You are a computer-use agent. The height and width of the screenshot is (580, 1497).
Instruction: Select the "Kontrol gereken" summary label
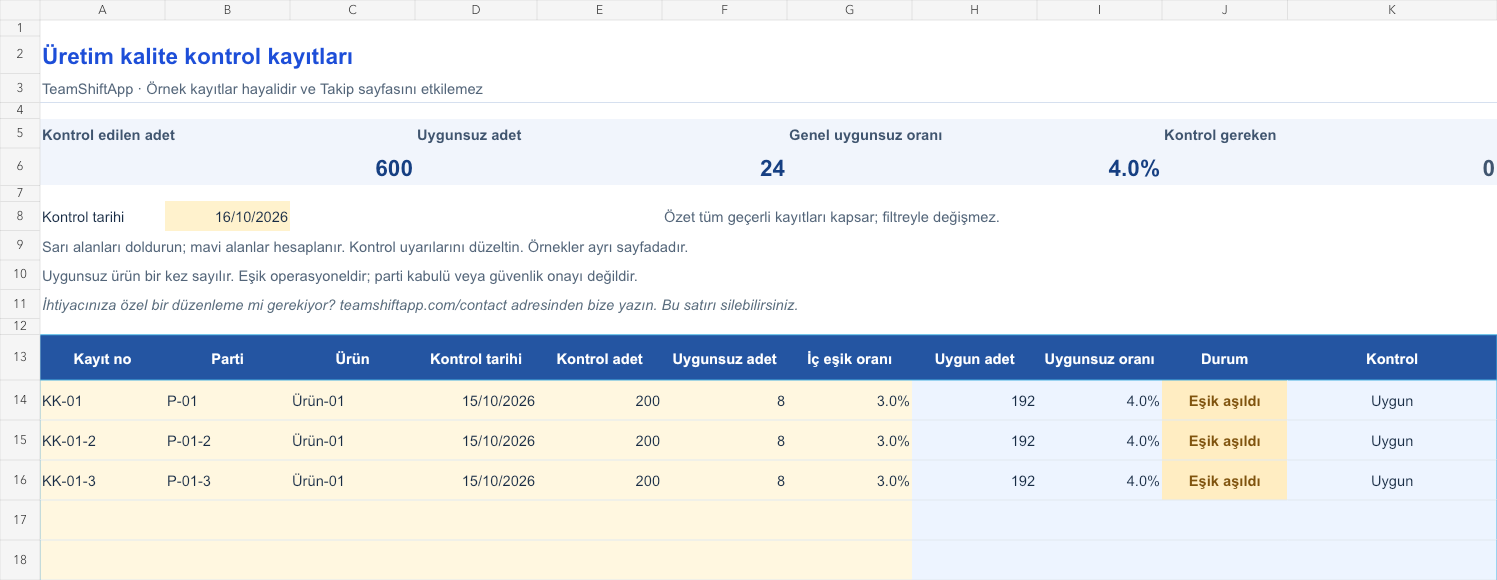coord(1220,135)
